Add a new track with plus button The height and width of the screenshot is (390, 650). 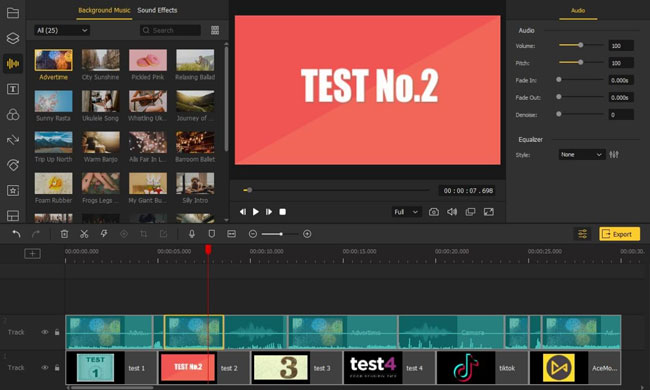tap(32, 253)
